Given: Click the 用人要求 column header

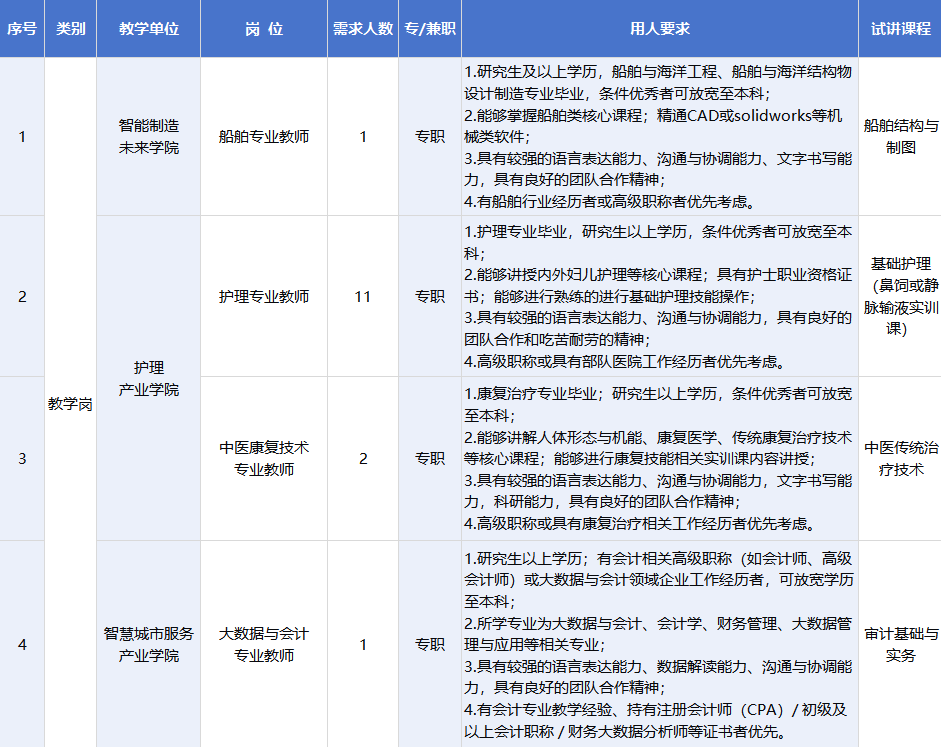Looking at the screenshot, I should [x=660, y=29].
